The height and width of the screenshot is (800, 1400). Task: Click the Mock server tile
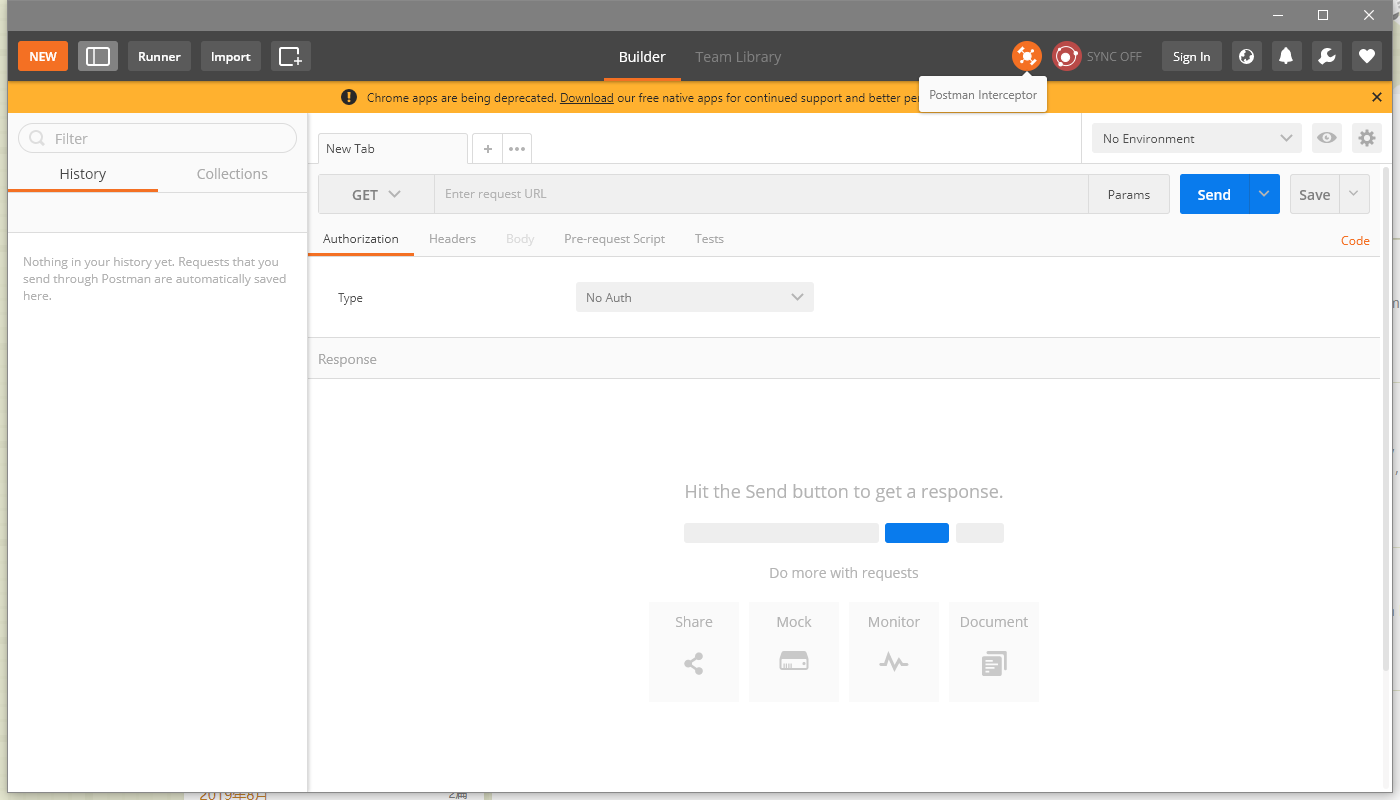(794, 651)
